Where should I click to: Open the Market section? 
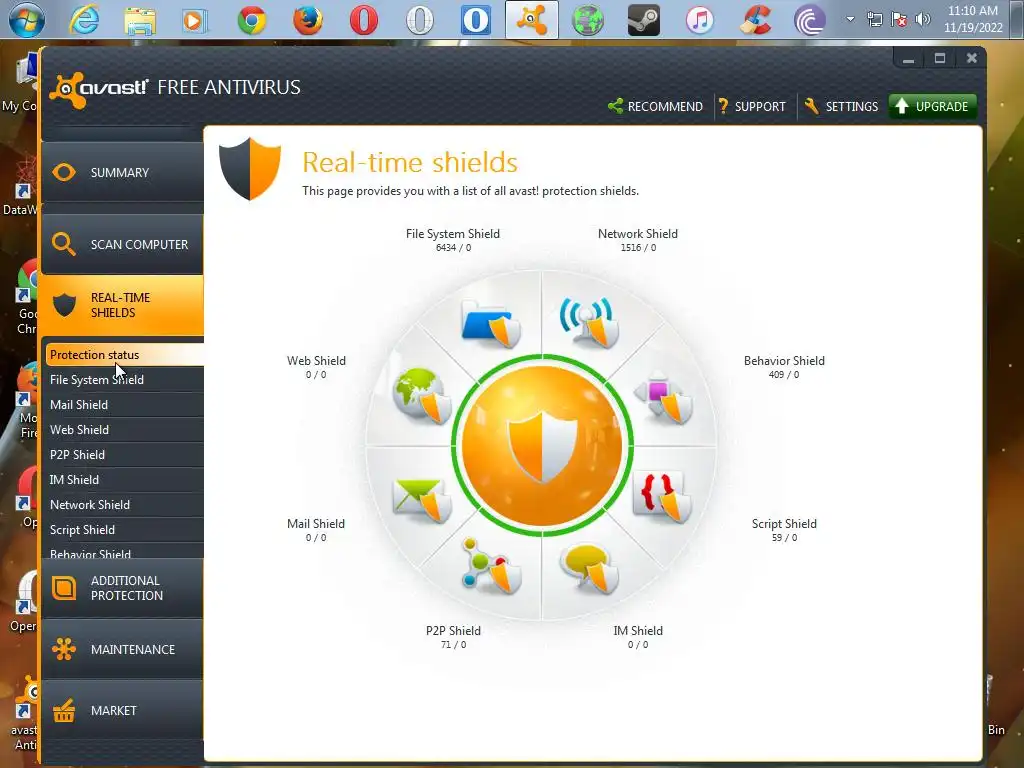(122, 711)
